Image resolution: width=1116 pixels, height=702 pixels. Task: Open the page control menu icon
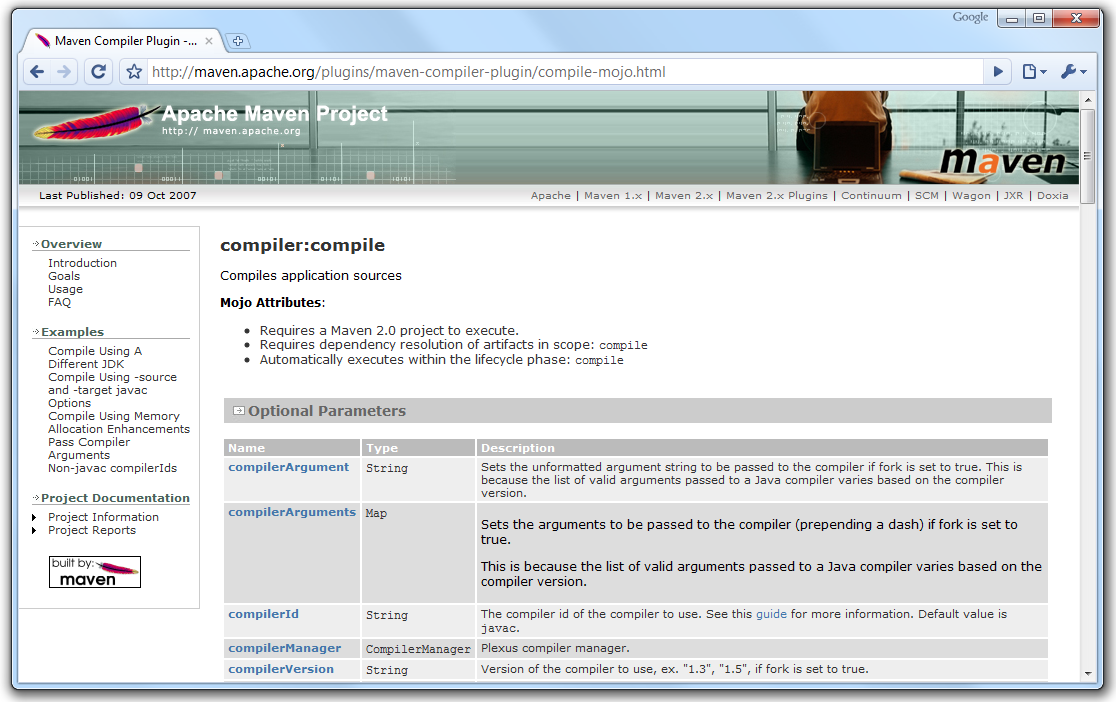[x=1033, y=72]
